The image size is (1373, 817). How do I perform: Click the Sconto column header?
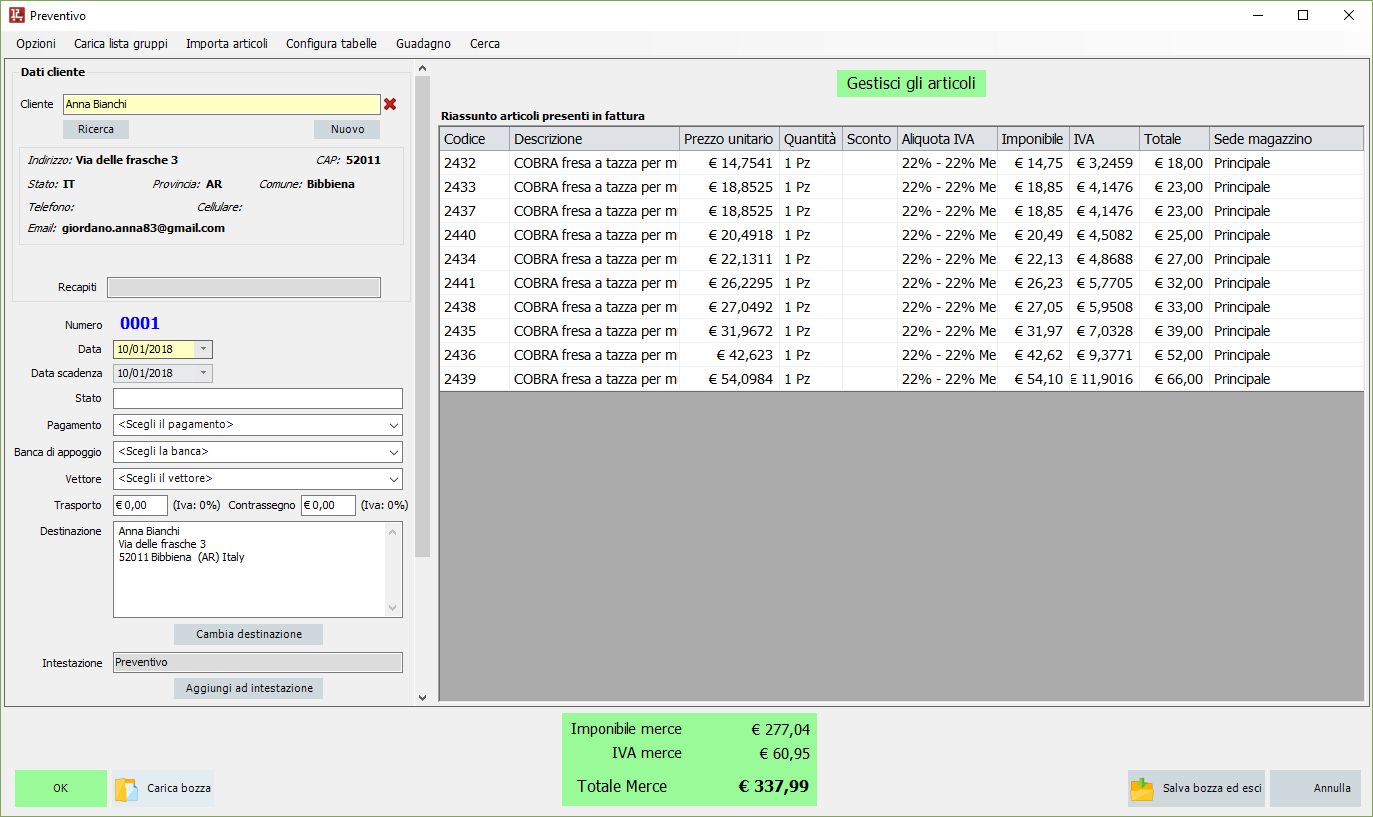pyautogui.click(x=870, y=139)
